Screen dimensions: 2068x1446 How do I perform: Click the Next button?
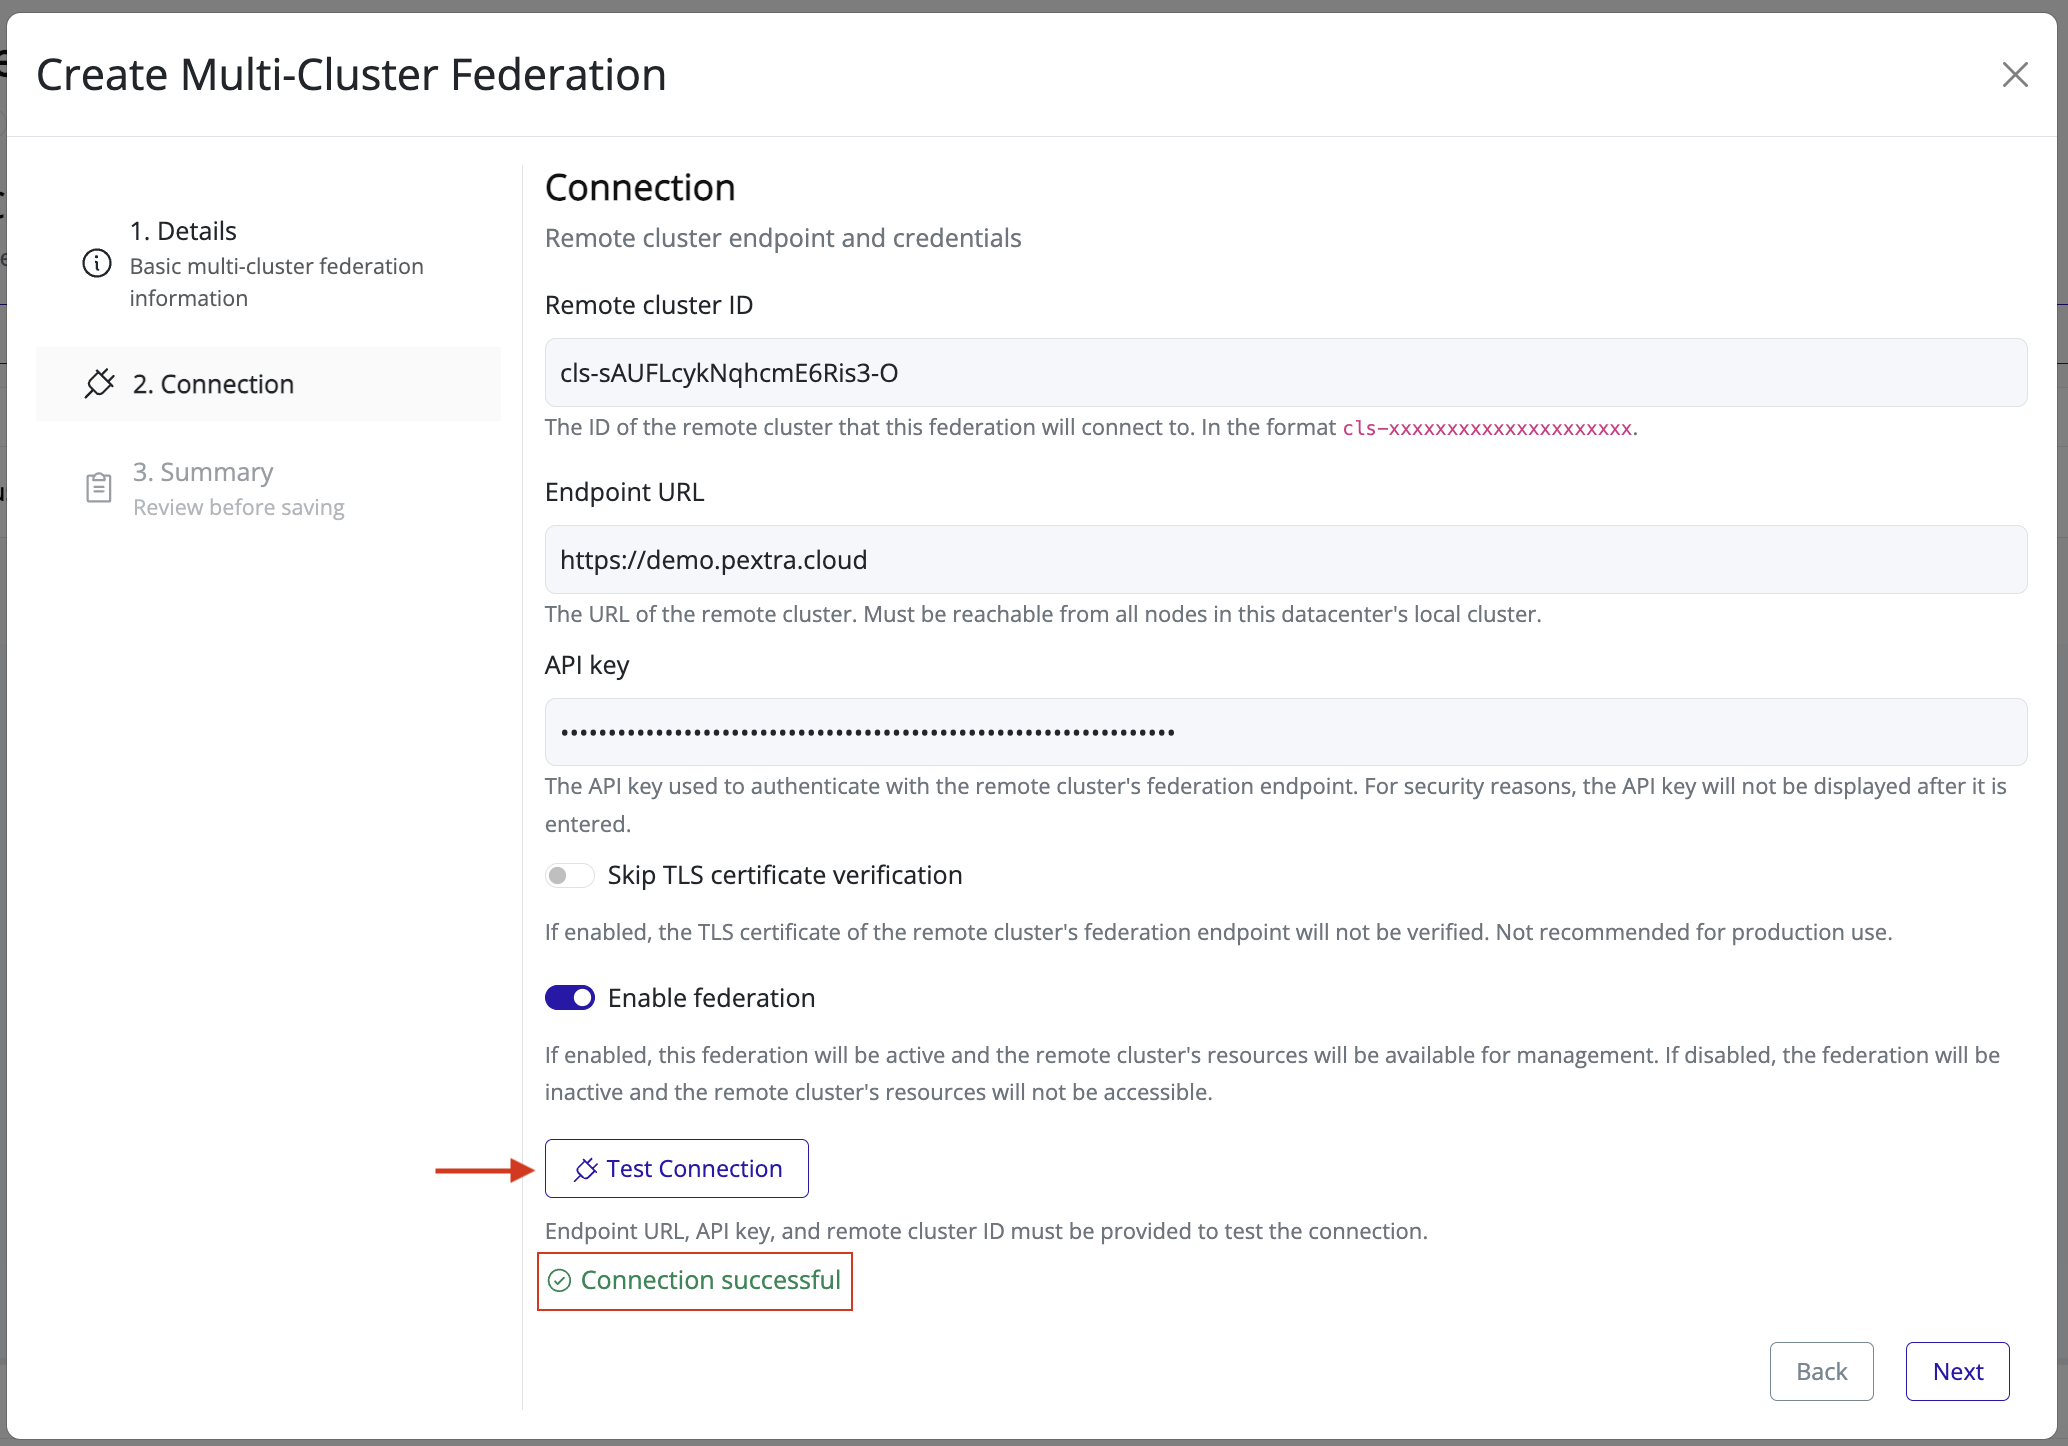pos(1958,1372)
